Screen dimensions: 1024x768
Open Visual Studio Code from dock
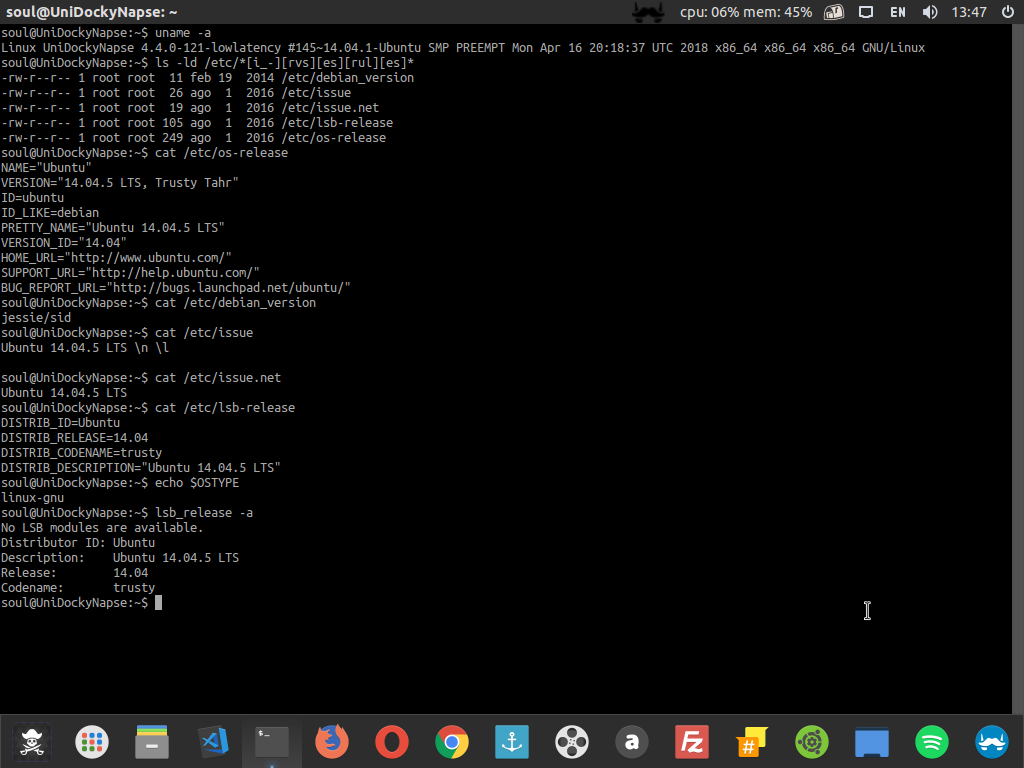point(212,743)
